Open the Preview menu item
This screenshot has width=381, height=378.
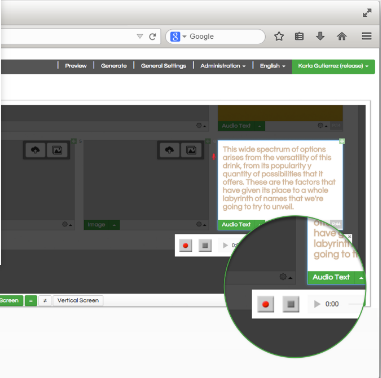pos(76,66)
